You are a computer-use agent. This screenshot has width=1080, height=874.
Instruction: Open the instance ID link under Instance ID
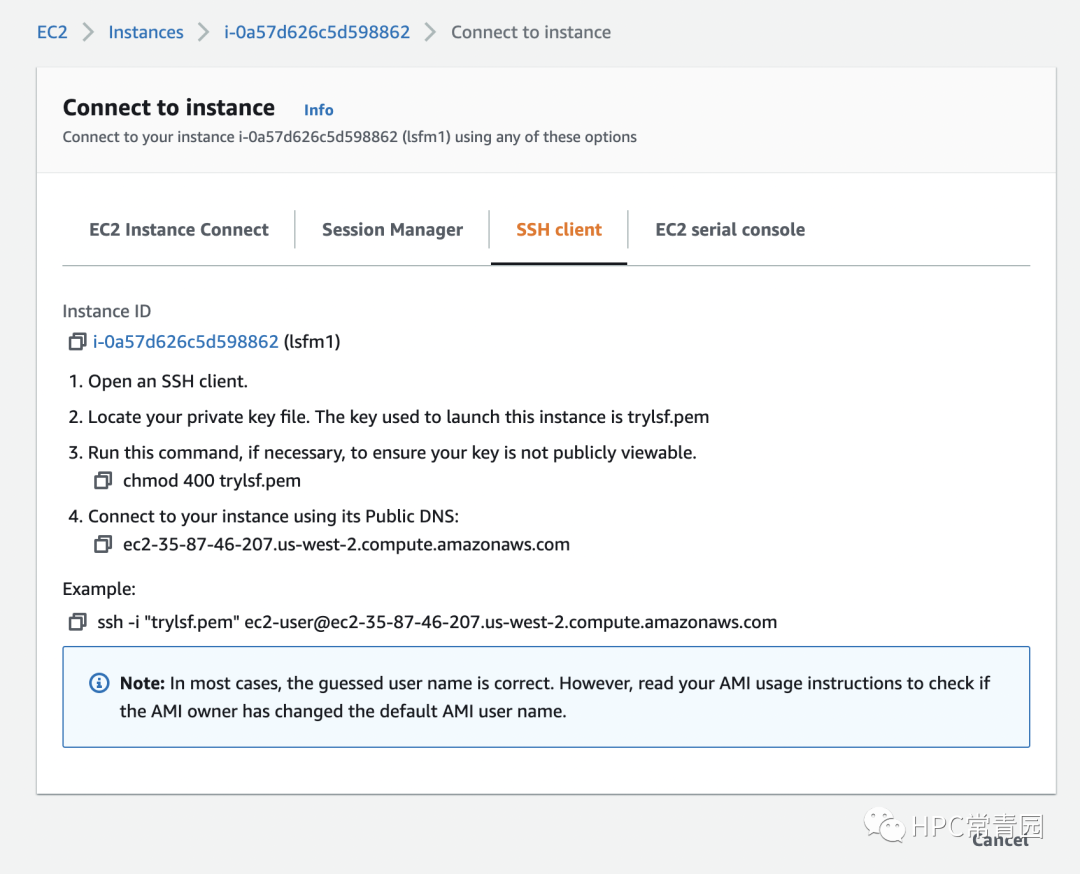[x=186, y=342]
